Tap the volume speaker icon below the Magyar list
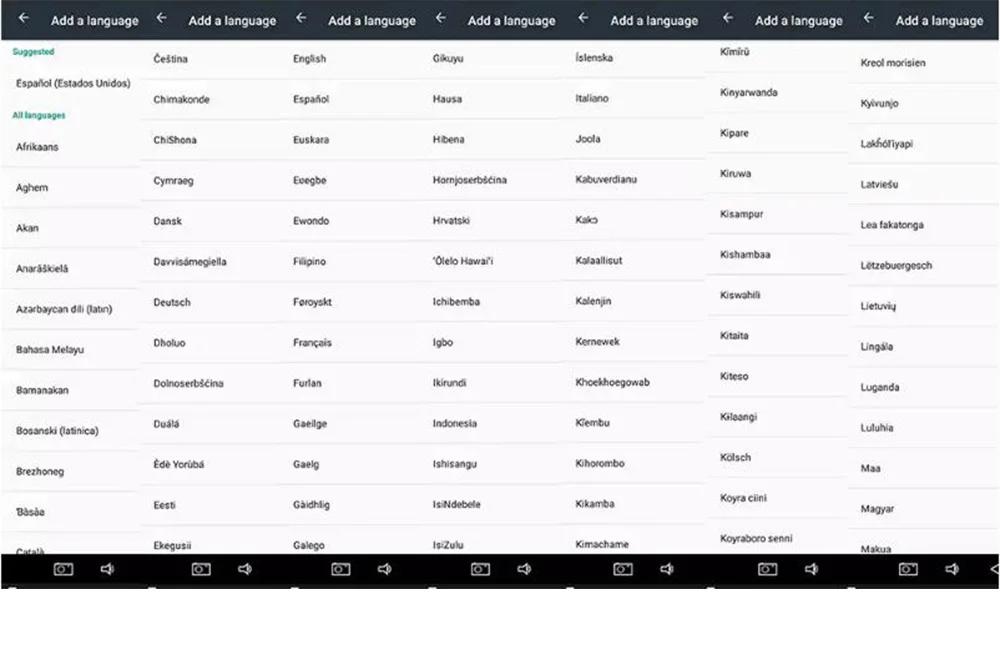 (x=952, y=569)
